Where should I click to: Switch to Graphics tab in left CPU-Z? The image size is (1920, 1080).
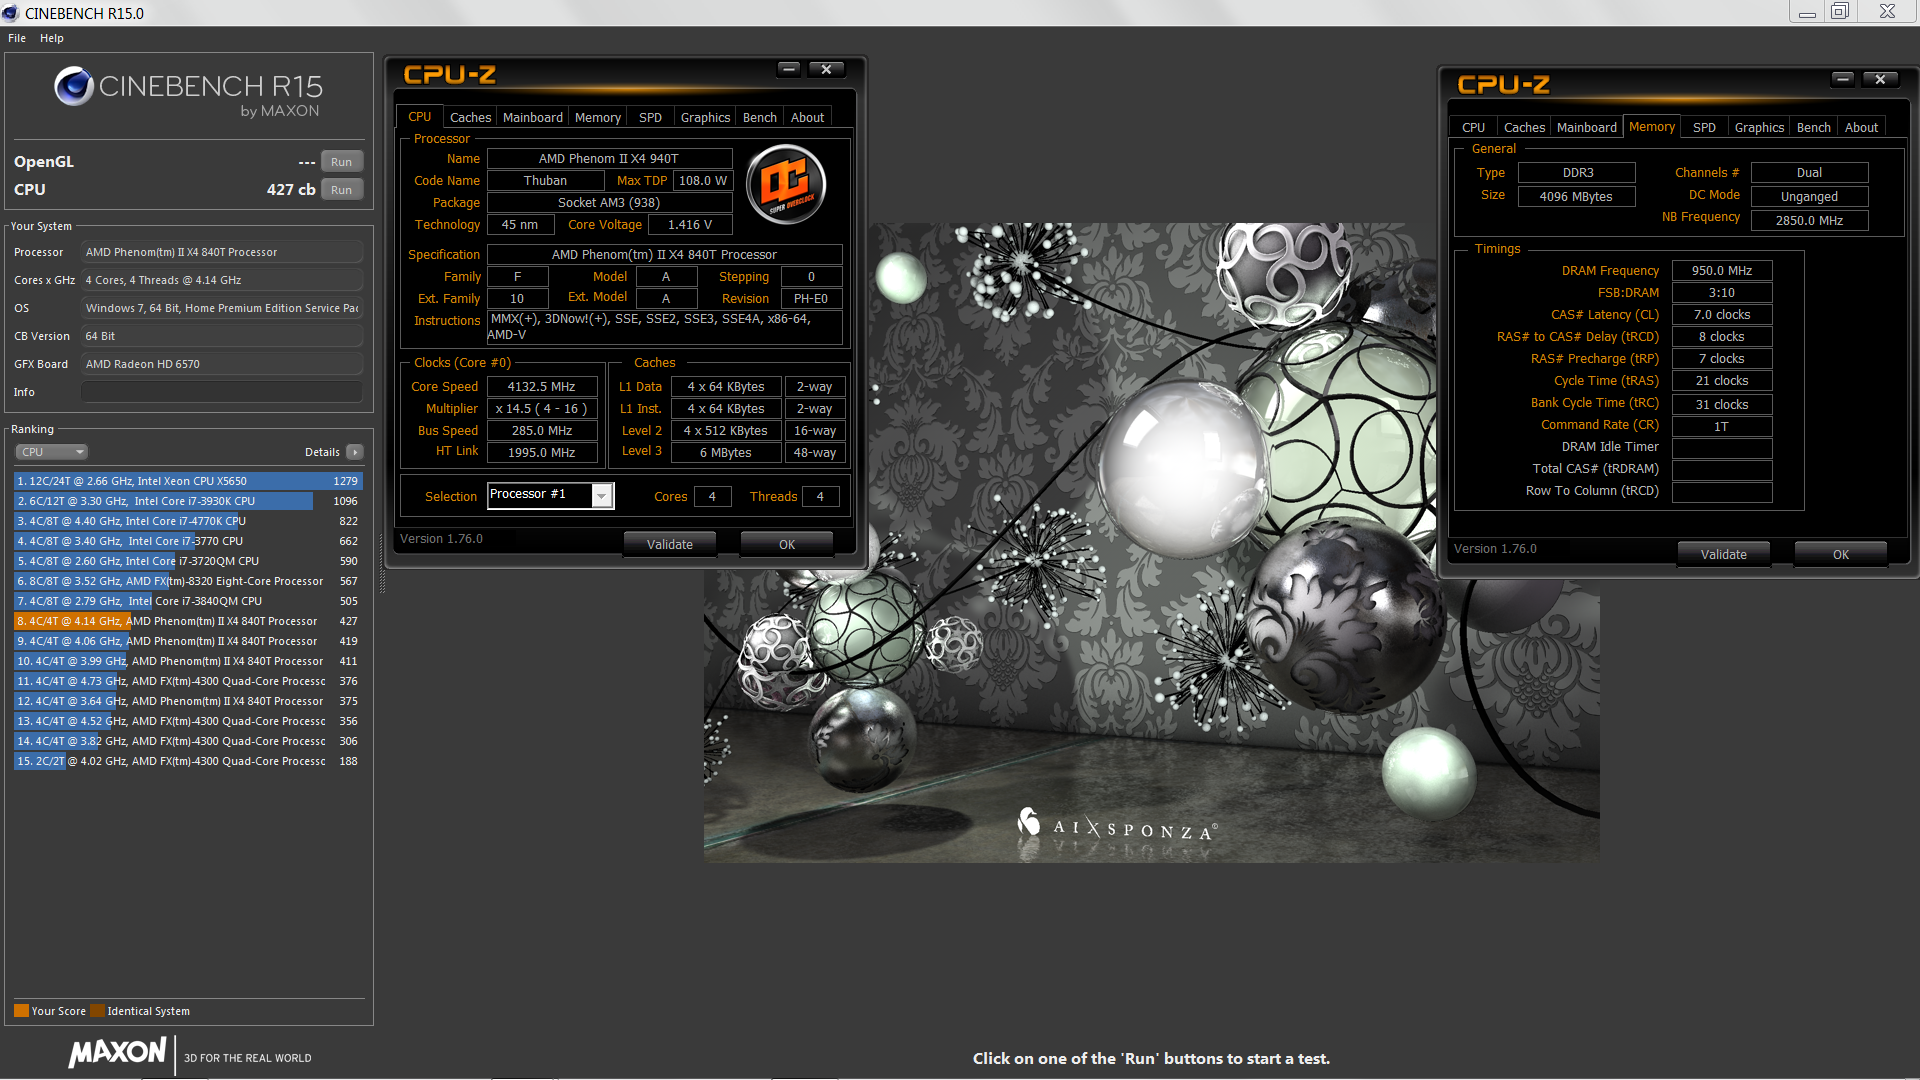point(705,117)
